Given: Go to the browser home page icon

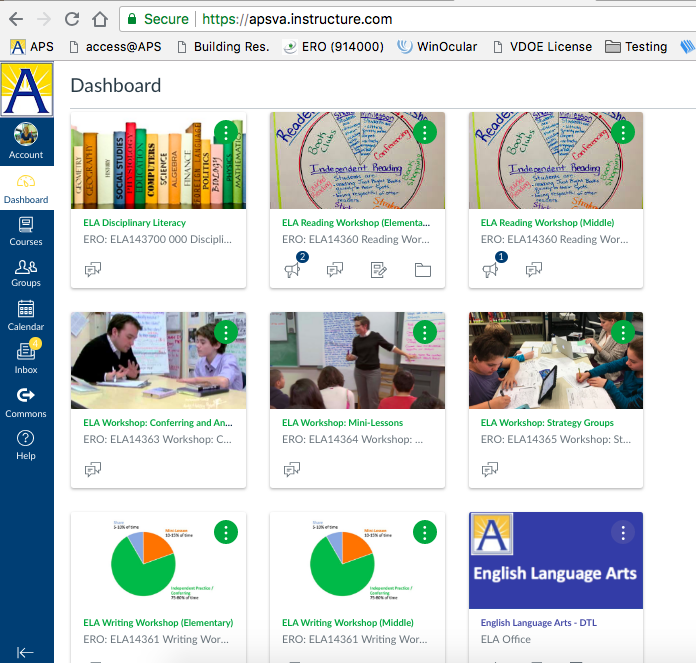Looking at the screenshot, I should pos(100,19).
